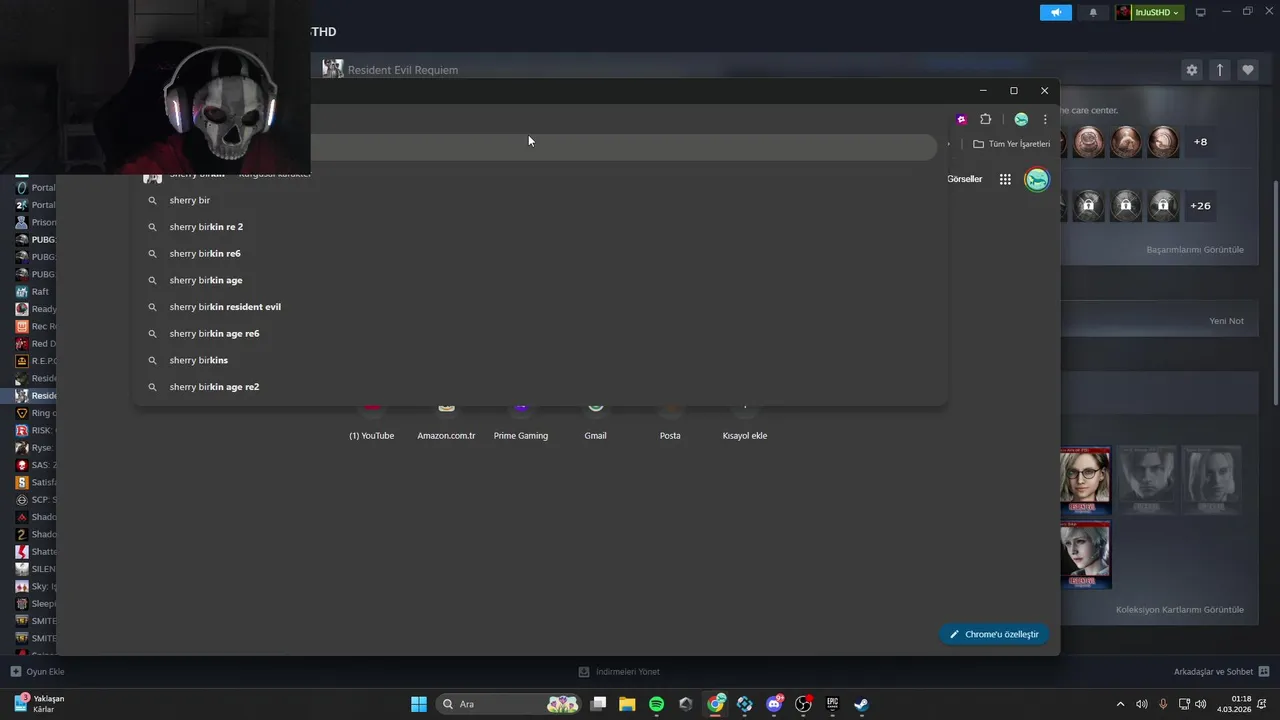Select Satisfactory in Steam library list
1280x720 pixels.
point(34,482)
